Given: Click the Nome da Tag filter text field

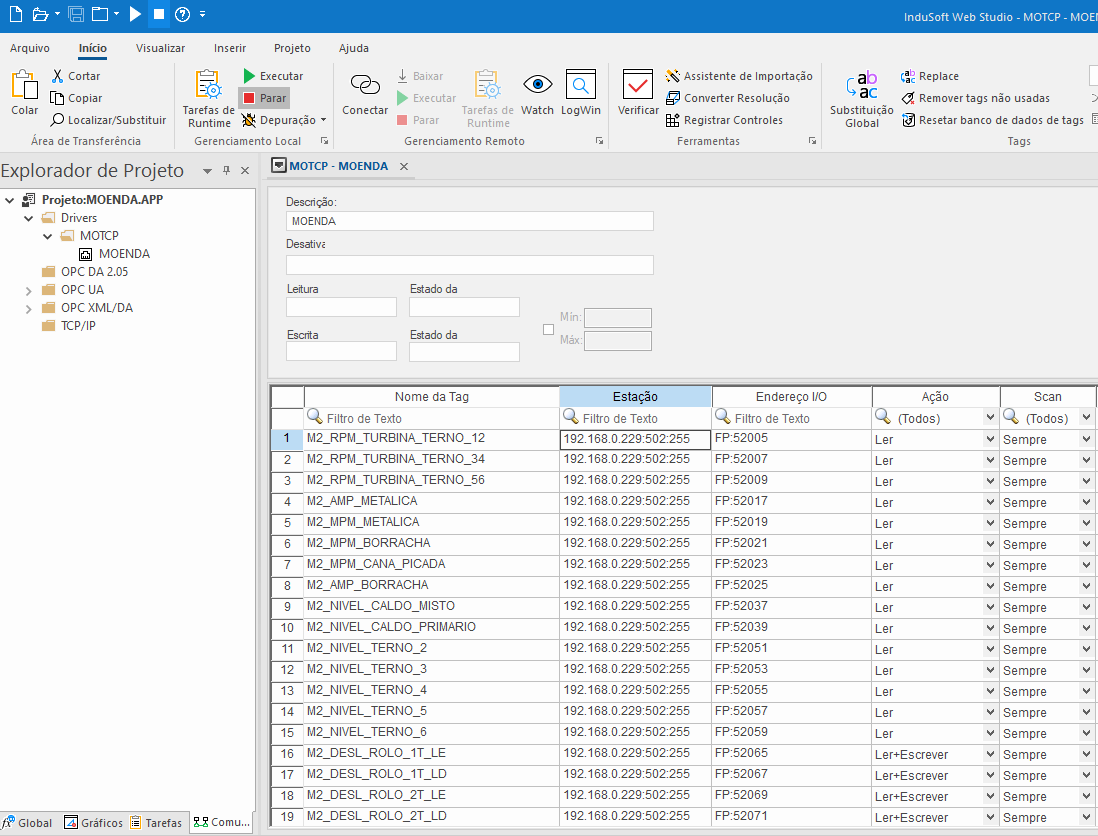Looking at the screenshot, I should pos(431,418).
